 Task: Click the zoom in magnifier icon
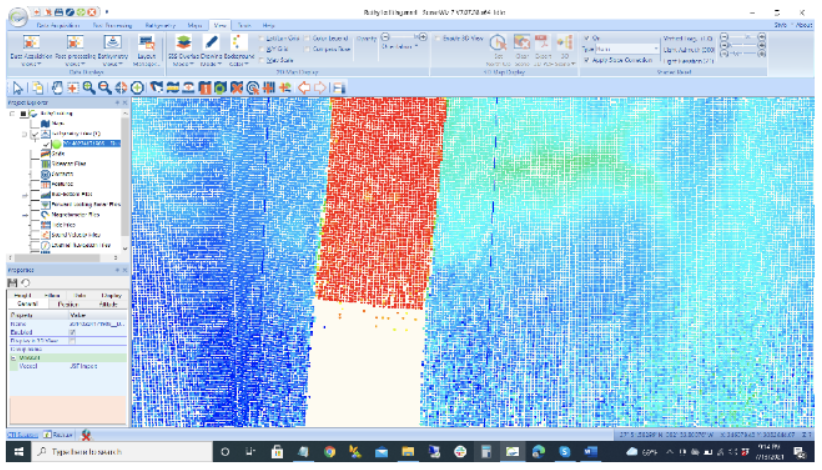pyautogui.click(x=89, y=88)
